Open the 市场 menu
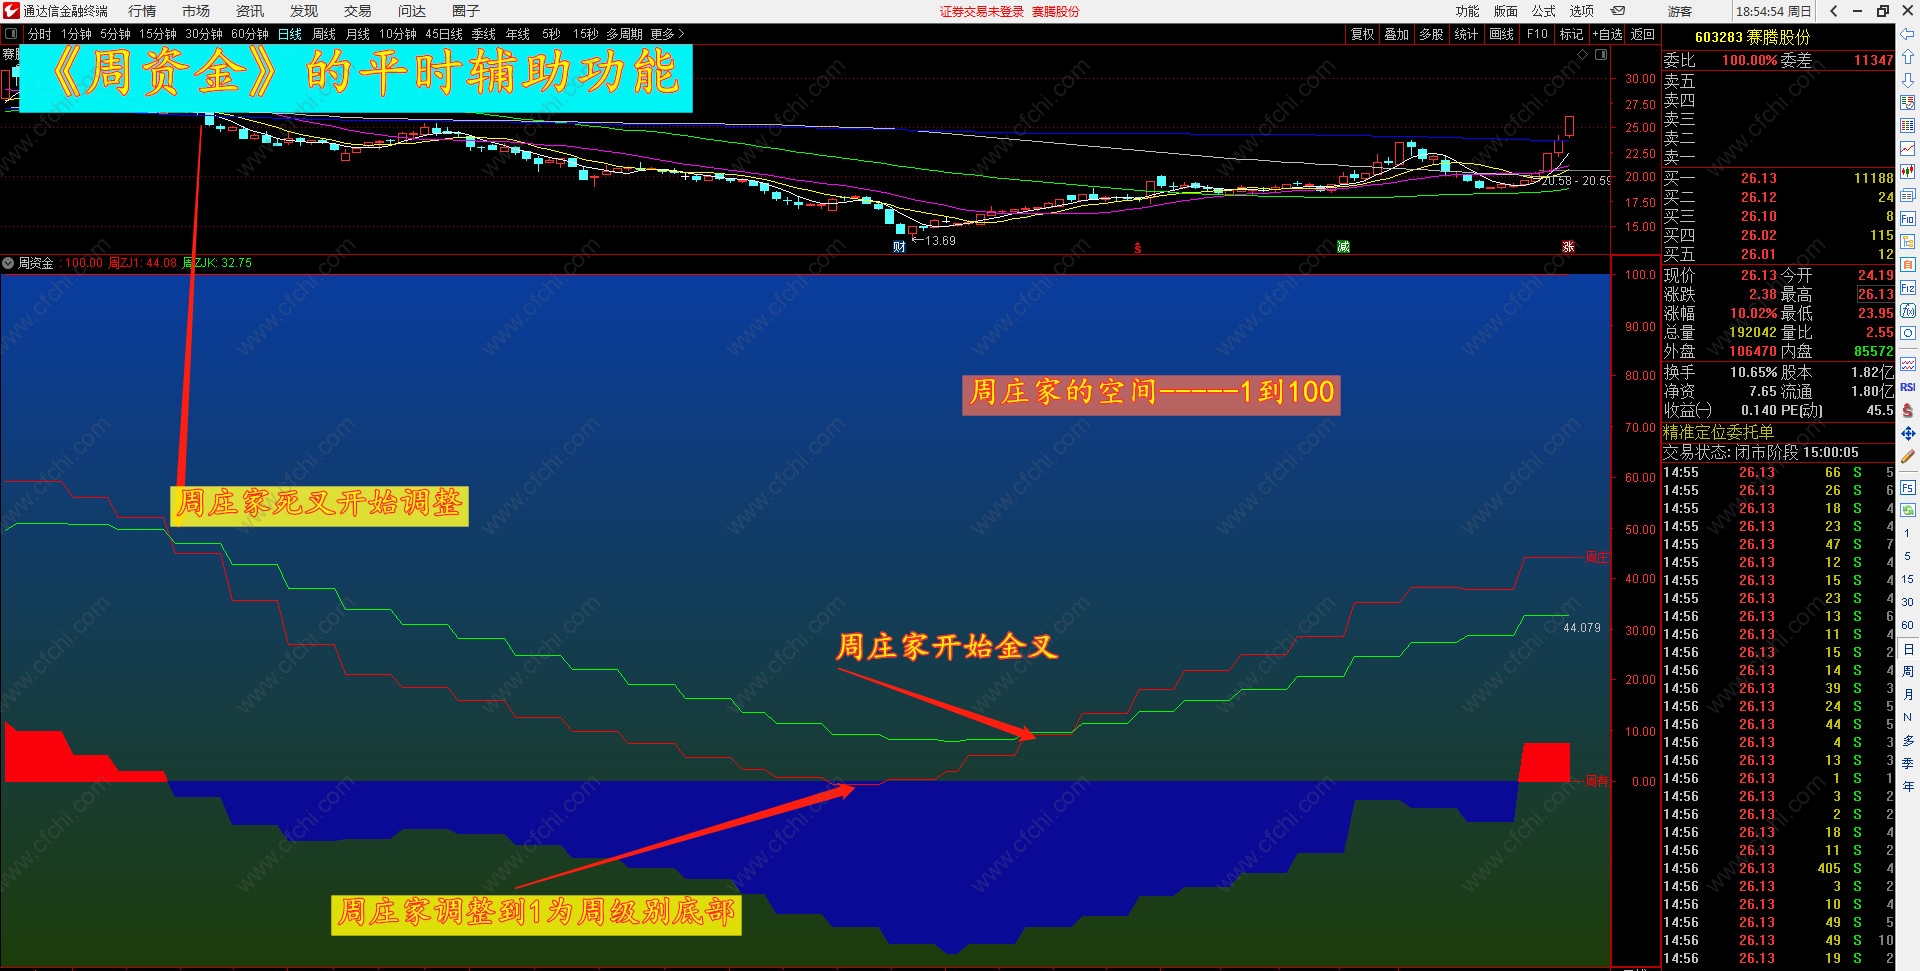This screenshot has width=1920, height=971. [196, 11]
